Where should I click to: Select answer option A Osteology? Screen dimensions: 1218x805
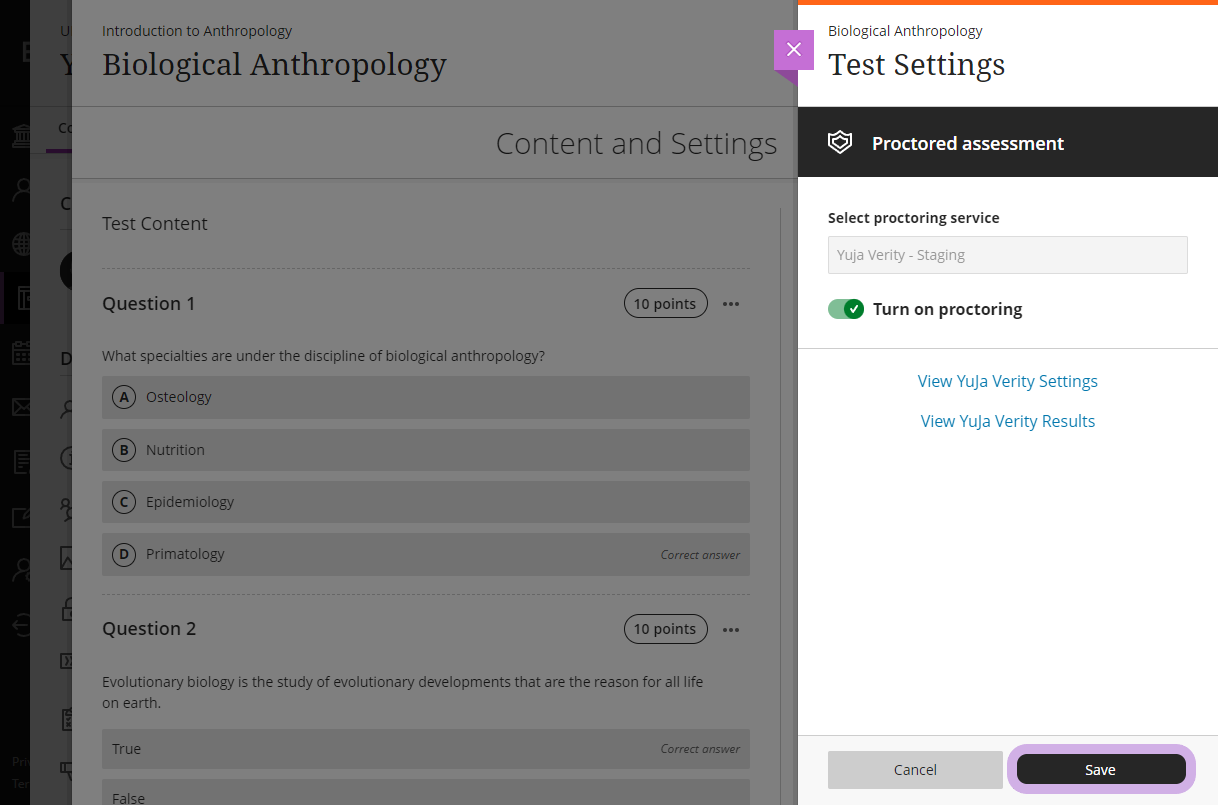(425, 397)
